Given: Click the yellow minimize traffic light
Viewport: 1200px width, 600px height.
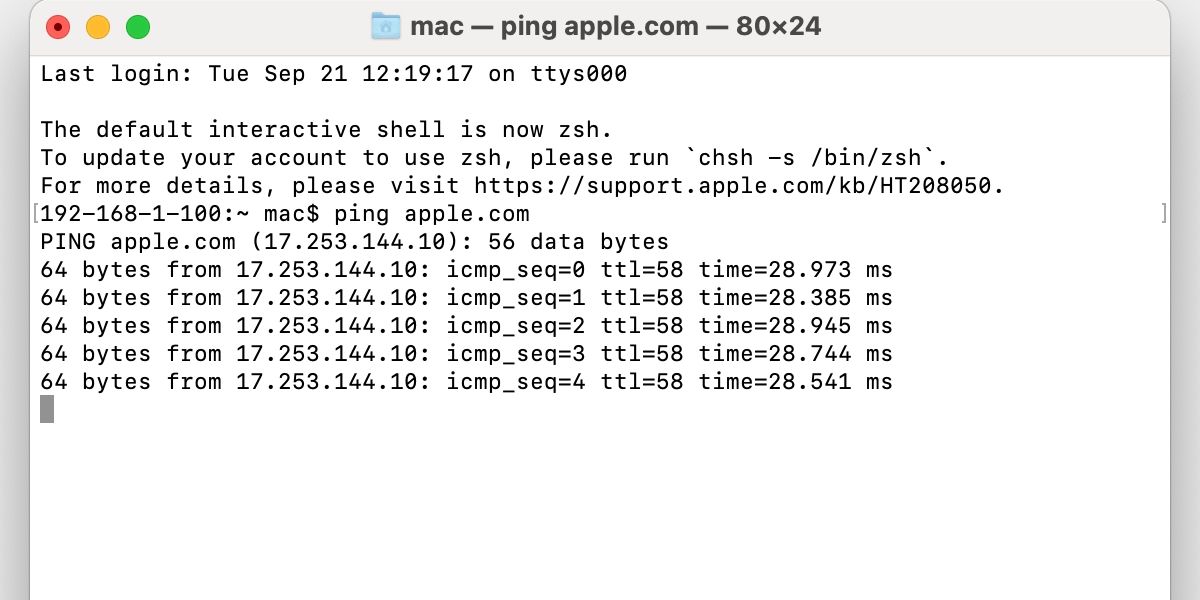Looking at the screenshot, I should click(x=98, y=27).
